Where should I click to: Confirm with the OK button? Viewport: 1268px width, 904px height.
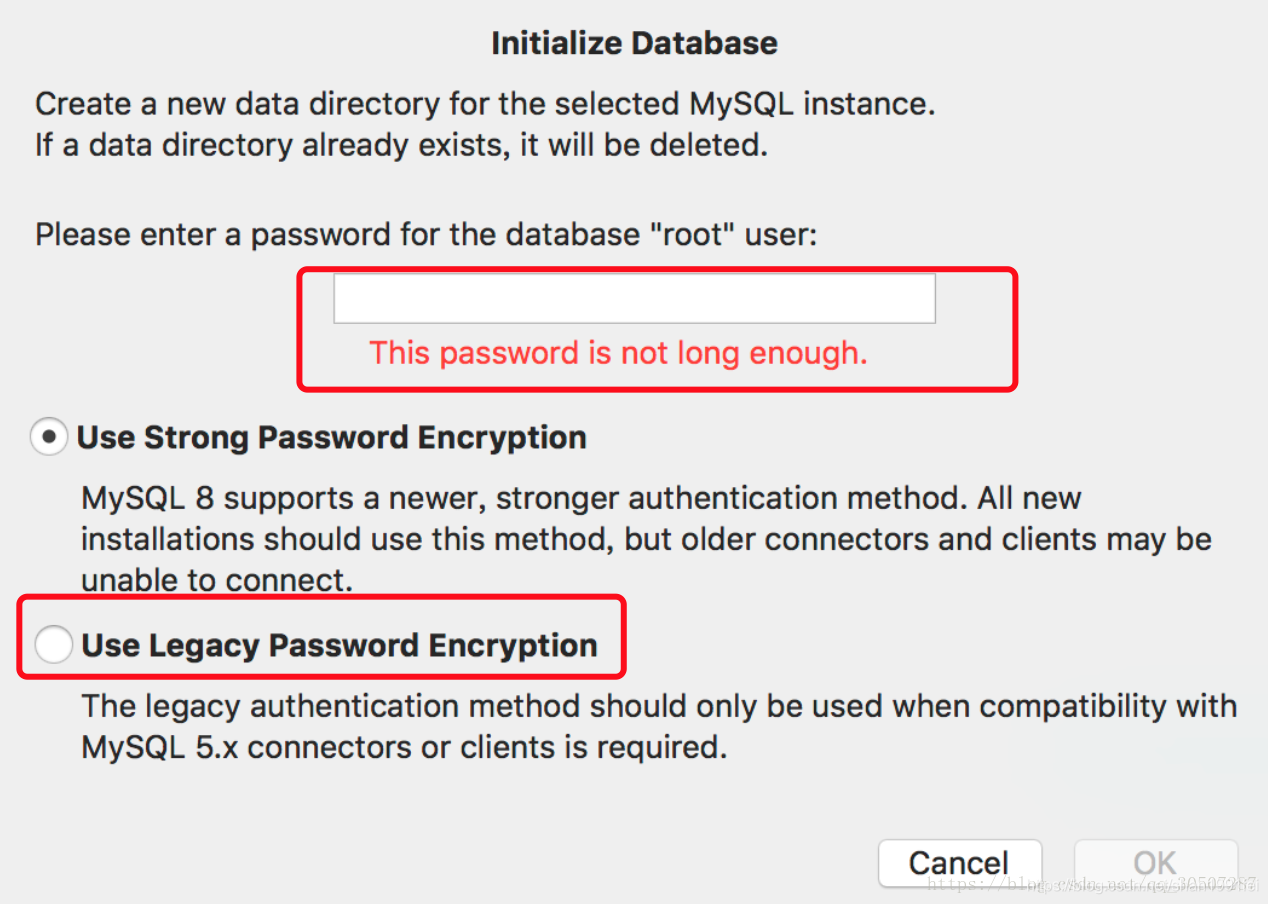point(1155,863)
